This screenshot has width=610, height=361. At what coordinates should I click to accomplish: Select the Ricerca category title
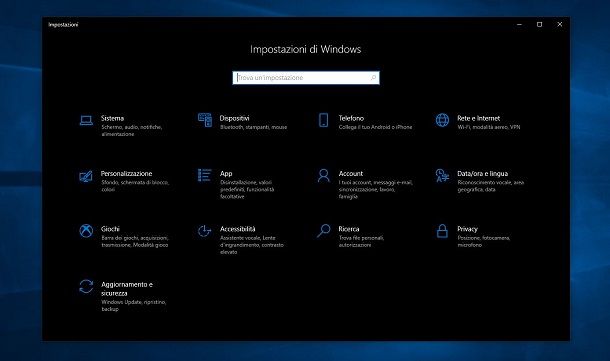click(x=349, y=229)
